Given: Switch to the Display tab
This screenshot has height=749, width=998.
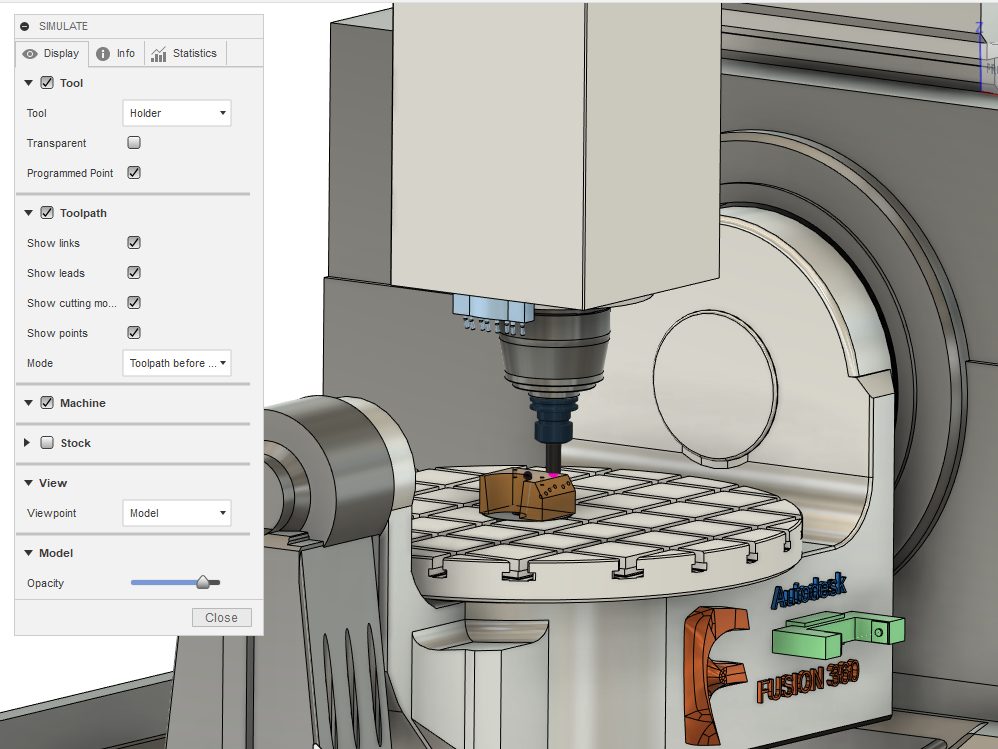Looking at the screenshot, I should tap(52, 53).
